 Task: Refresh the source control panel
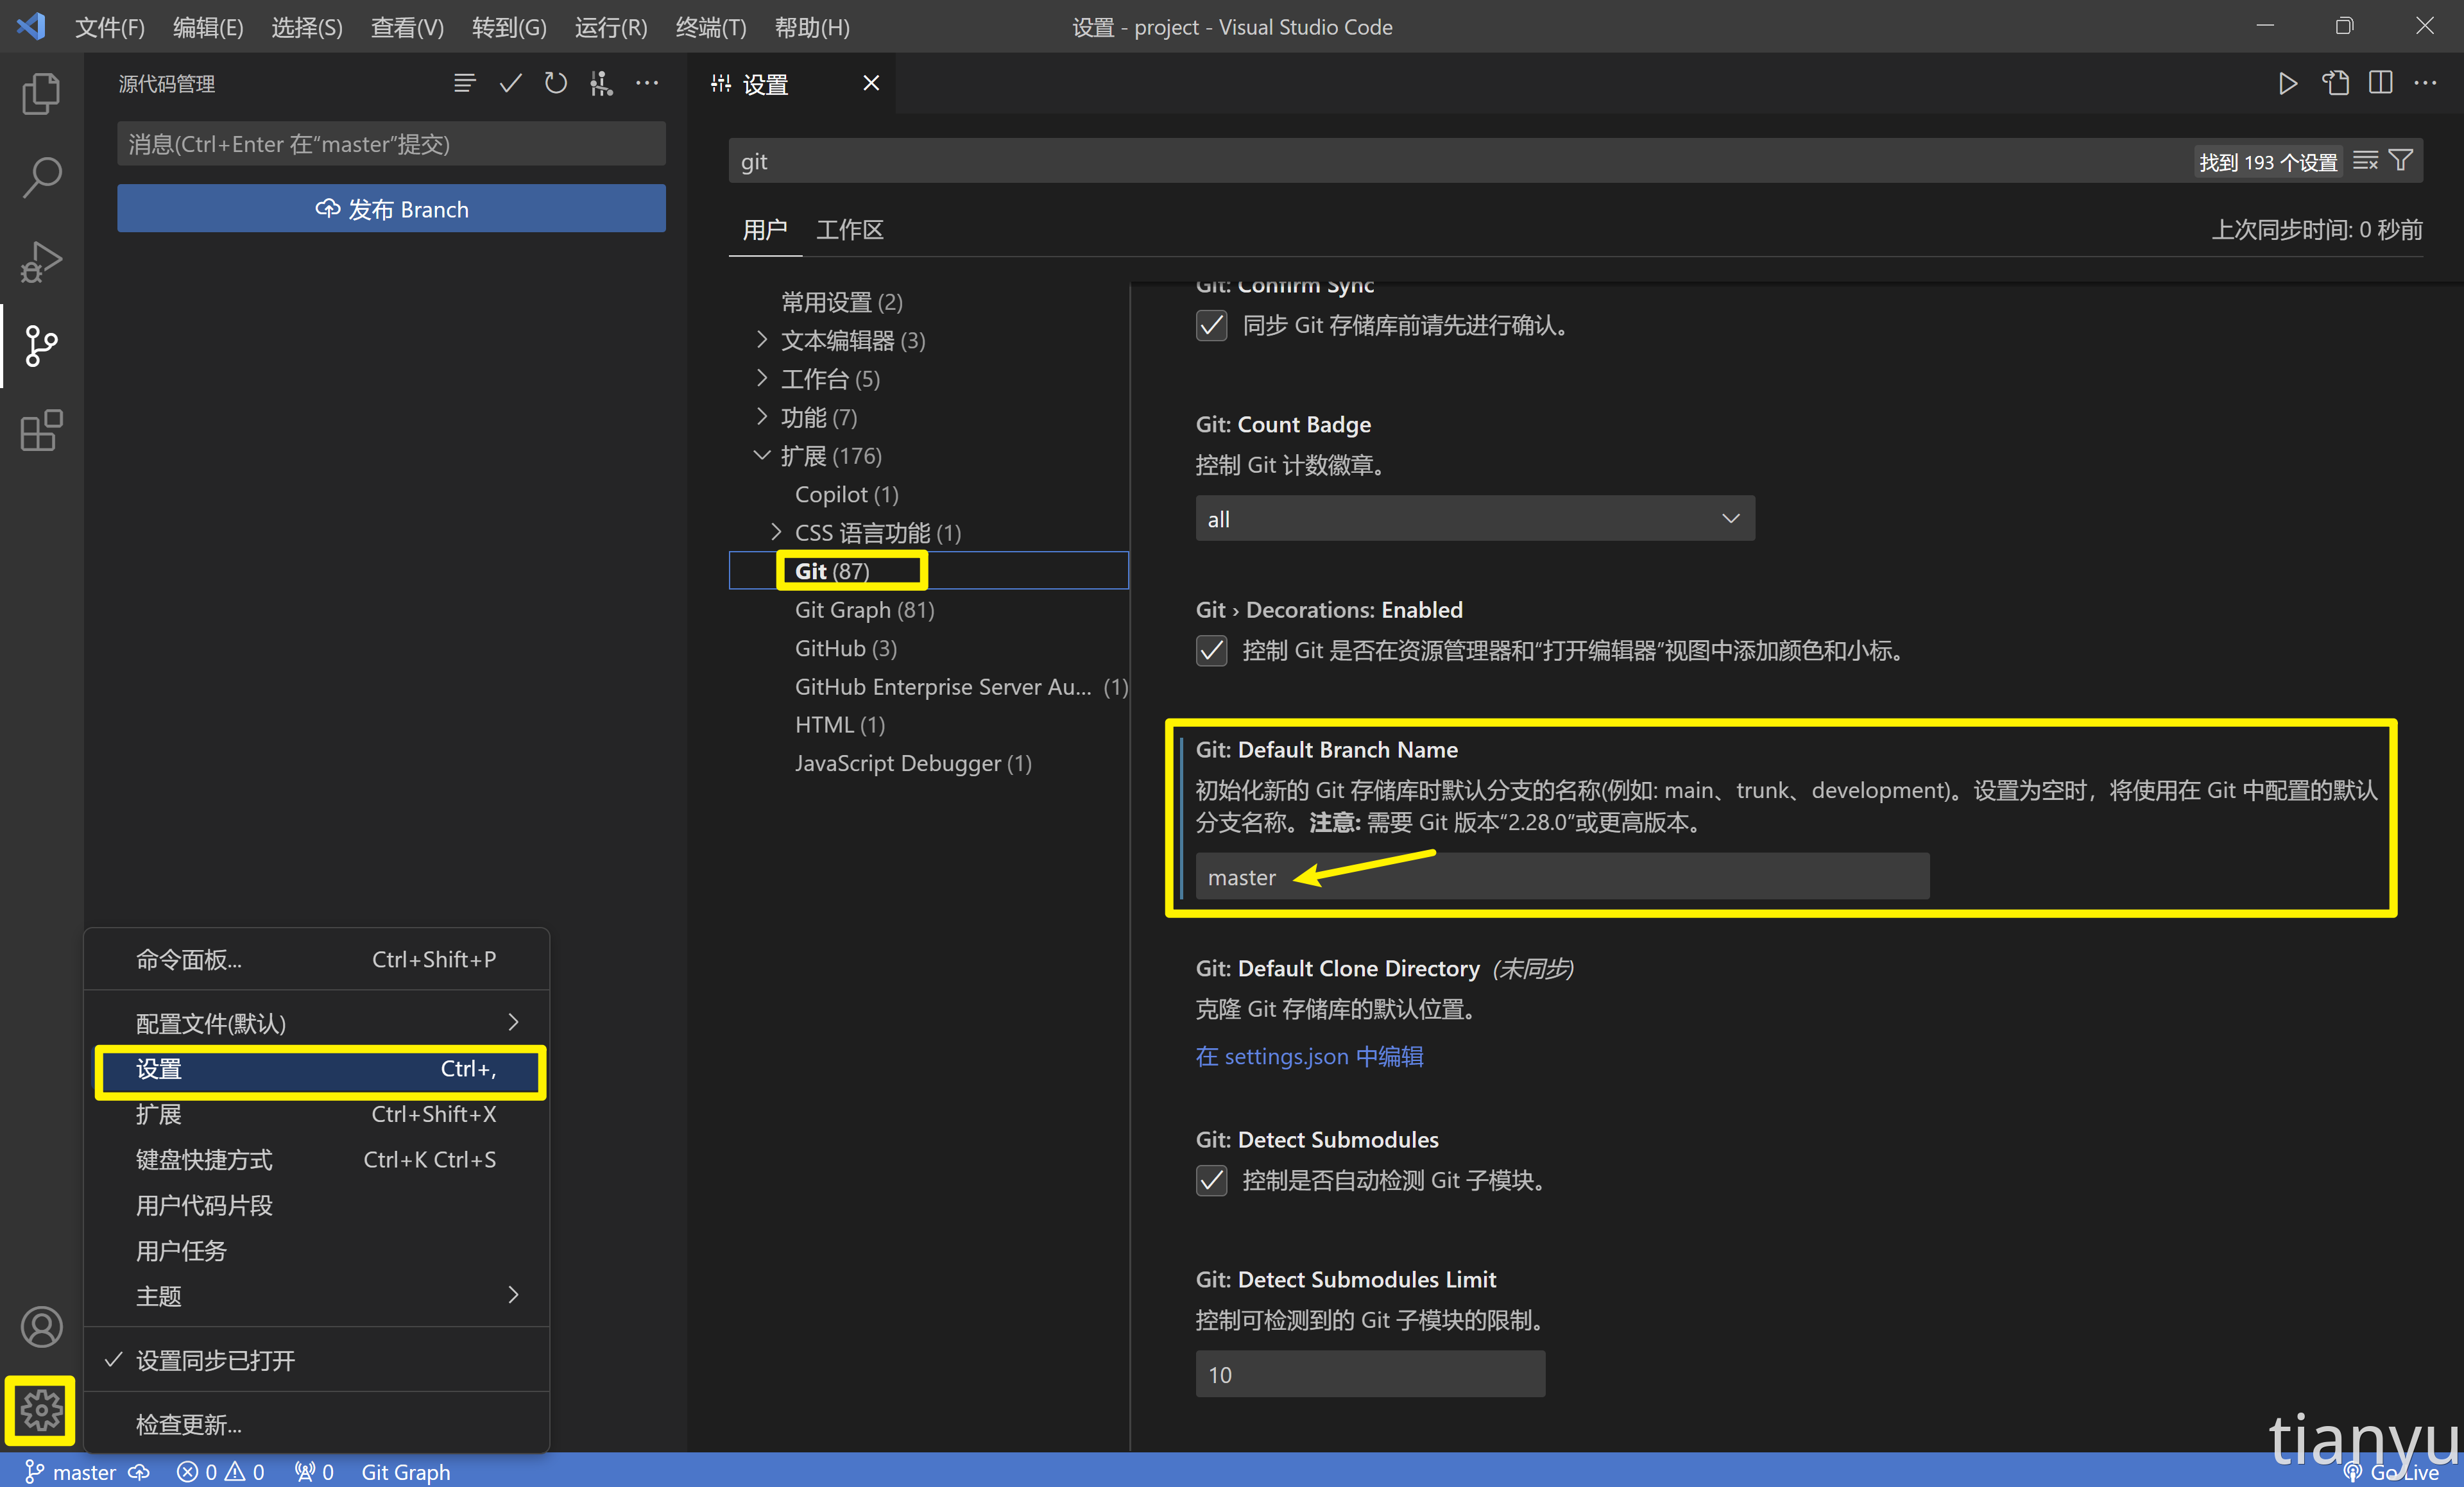click(556, 83)
